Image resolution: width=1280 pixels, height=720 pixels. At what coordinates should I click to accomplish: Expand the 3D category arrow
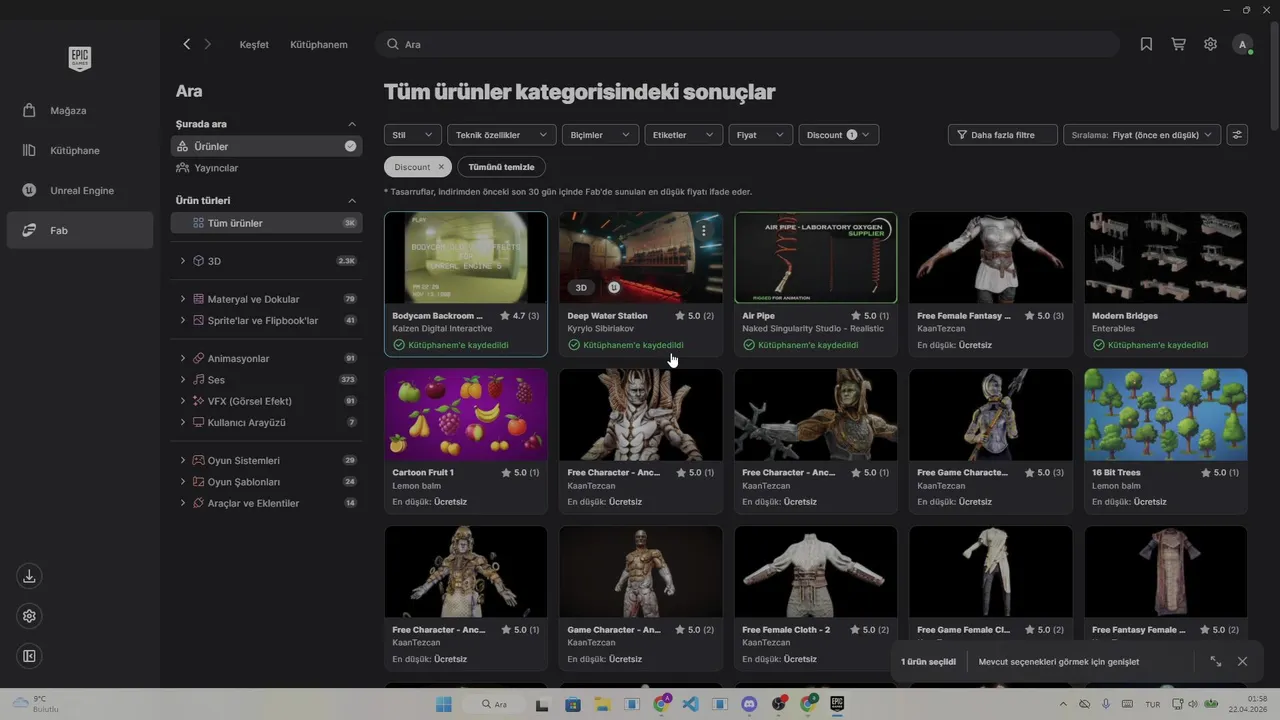coord(183,261)
